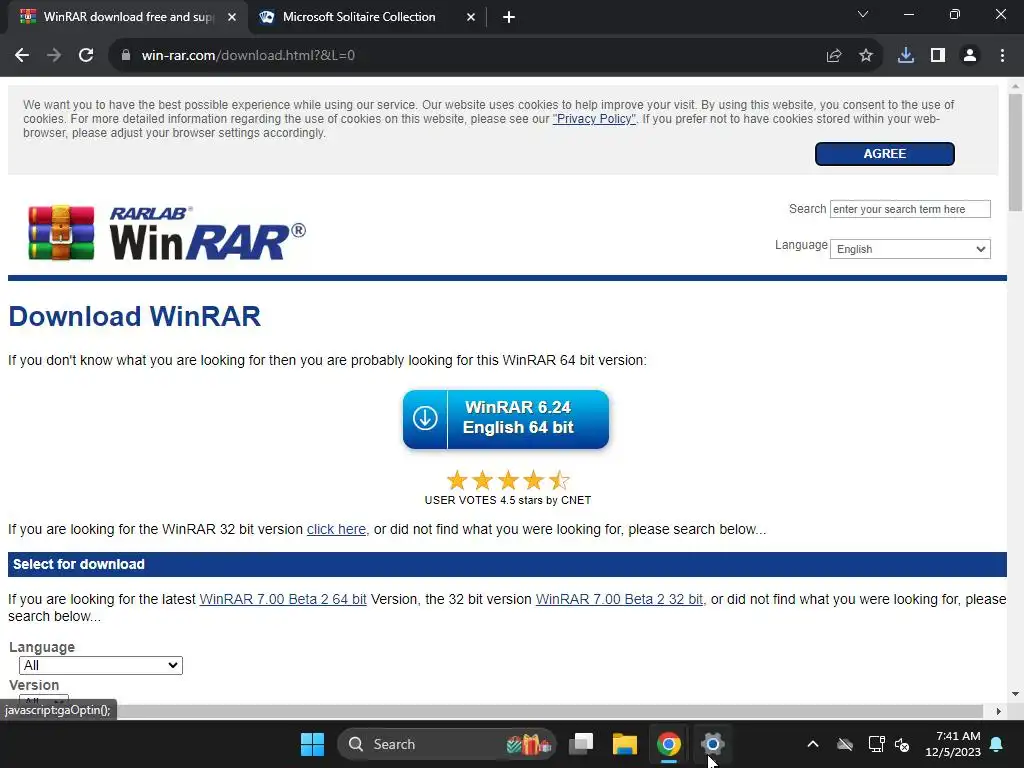1024x768 pixels.
Task: Focus the site search field
Action: [910, 209]
